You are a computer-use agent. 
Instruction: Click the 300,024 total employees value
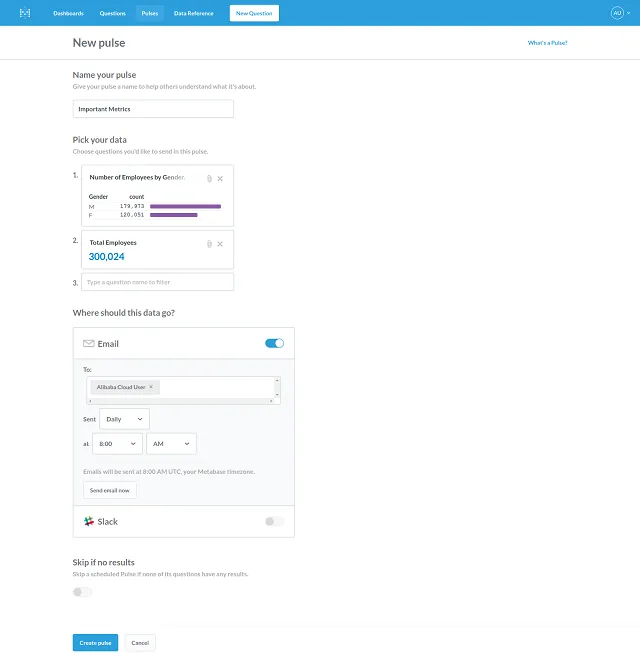point(106,257)
